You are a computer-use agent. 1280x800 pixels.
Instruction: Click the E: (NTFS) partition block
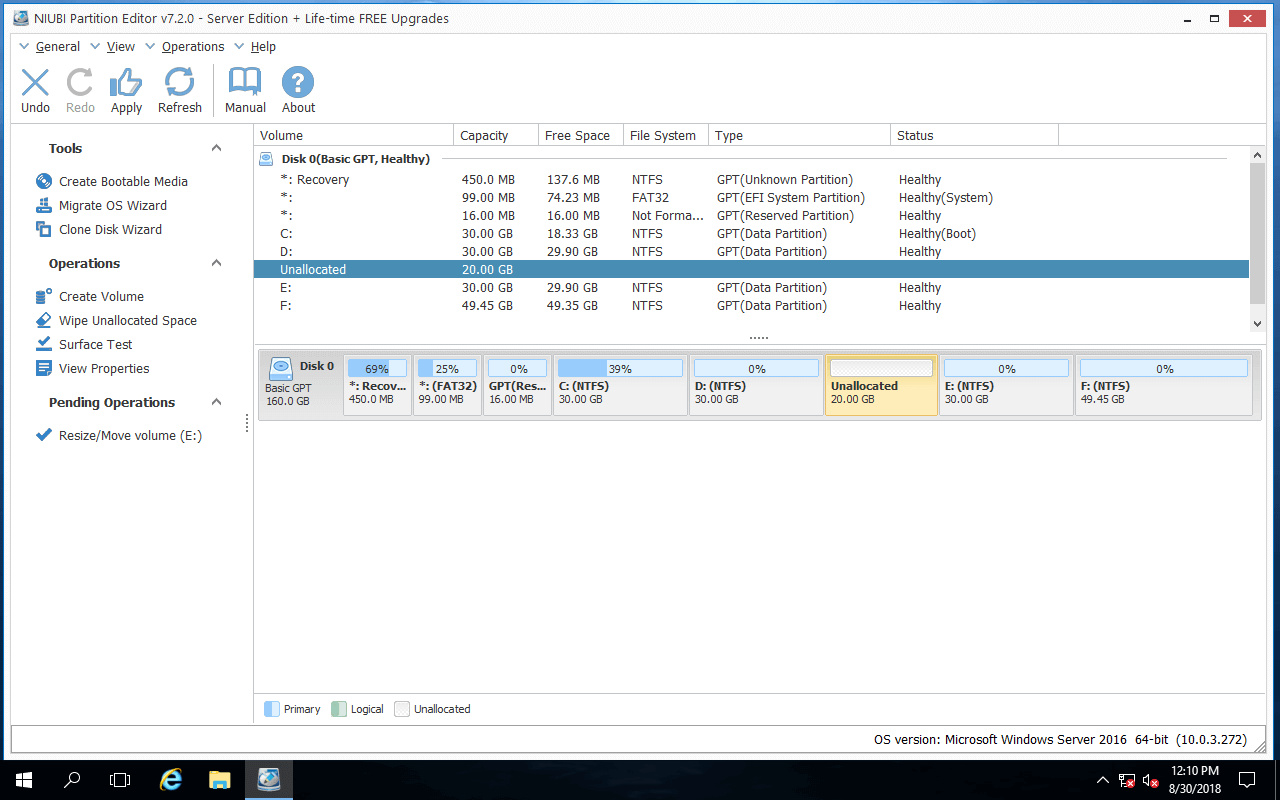click(1006, 384)
